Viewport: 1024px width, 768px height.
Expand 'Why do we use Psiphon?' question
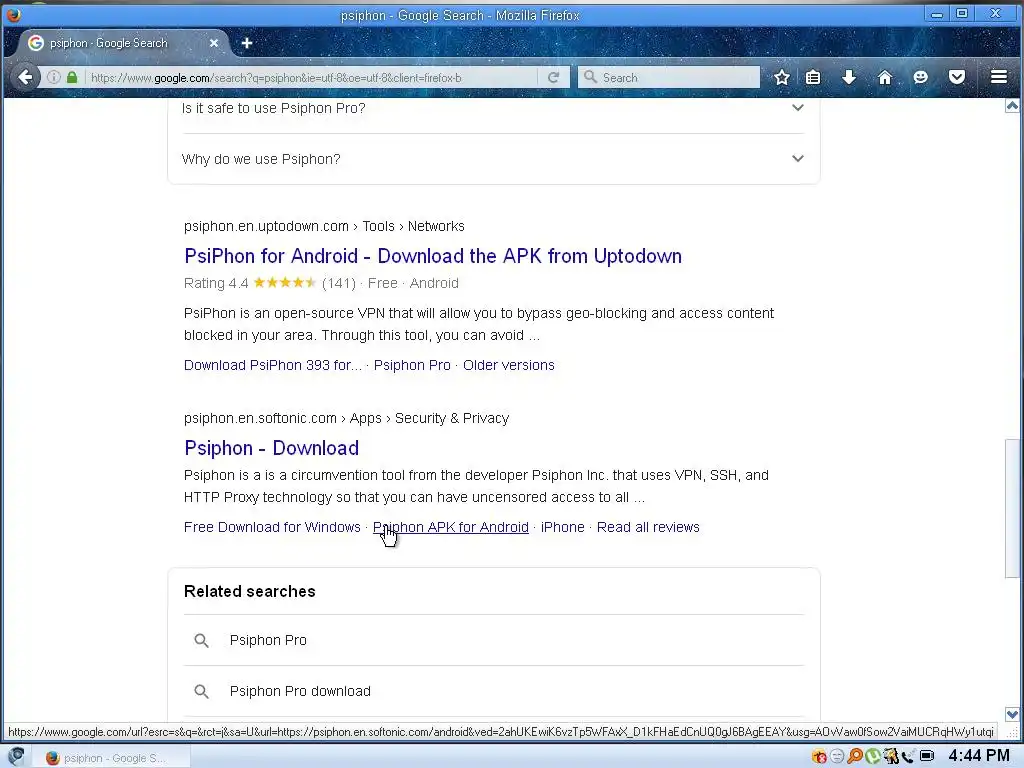(x=493, y=159)
